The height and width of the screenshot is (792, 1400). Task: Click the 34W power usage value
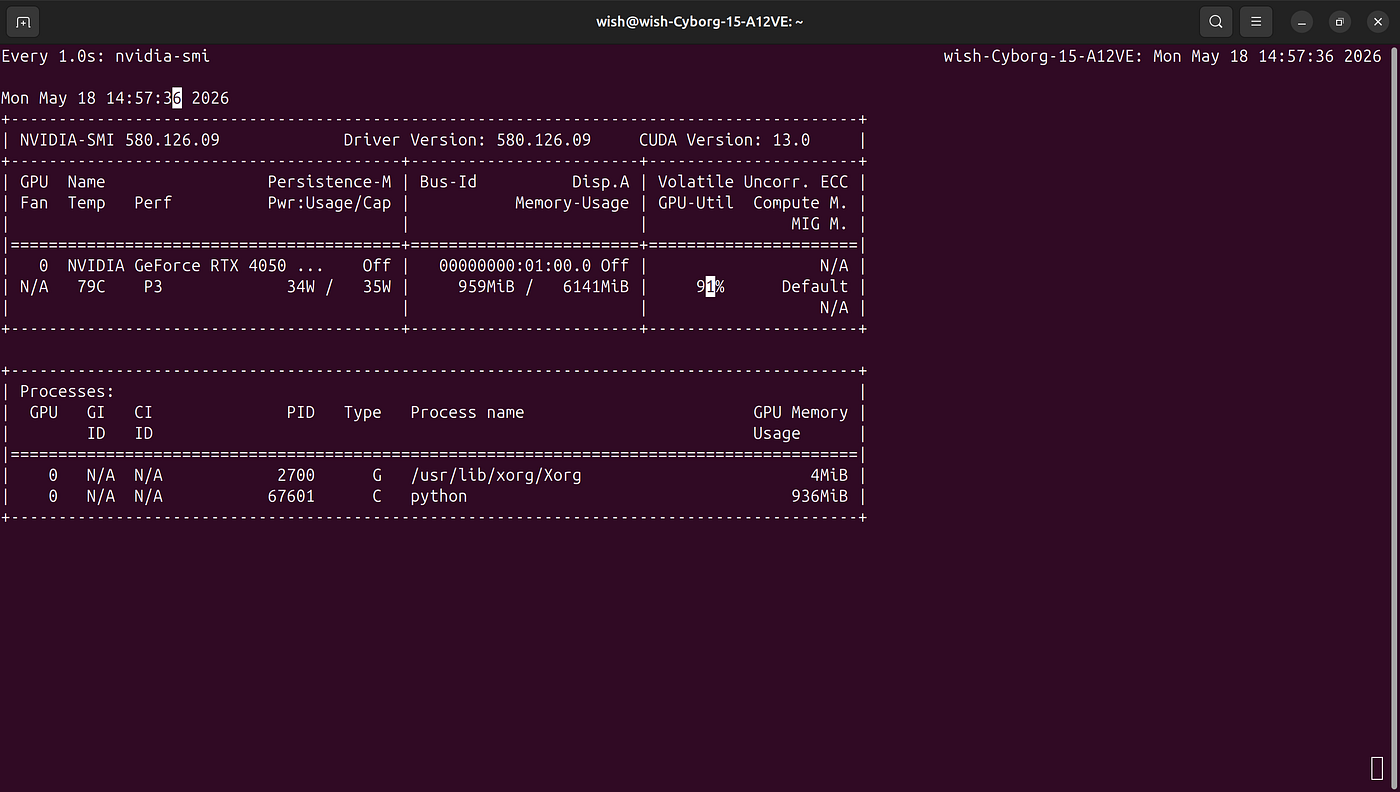[x=301, y=287]
